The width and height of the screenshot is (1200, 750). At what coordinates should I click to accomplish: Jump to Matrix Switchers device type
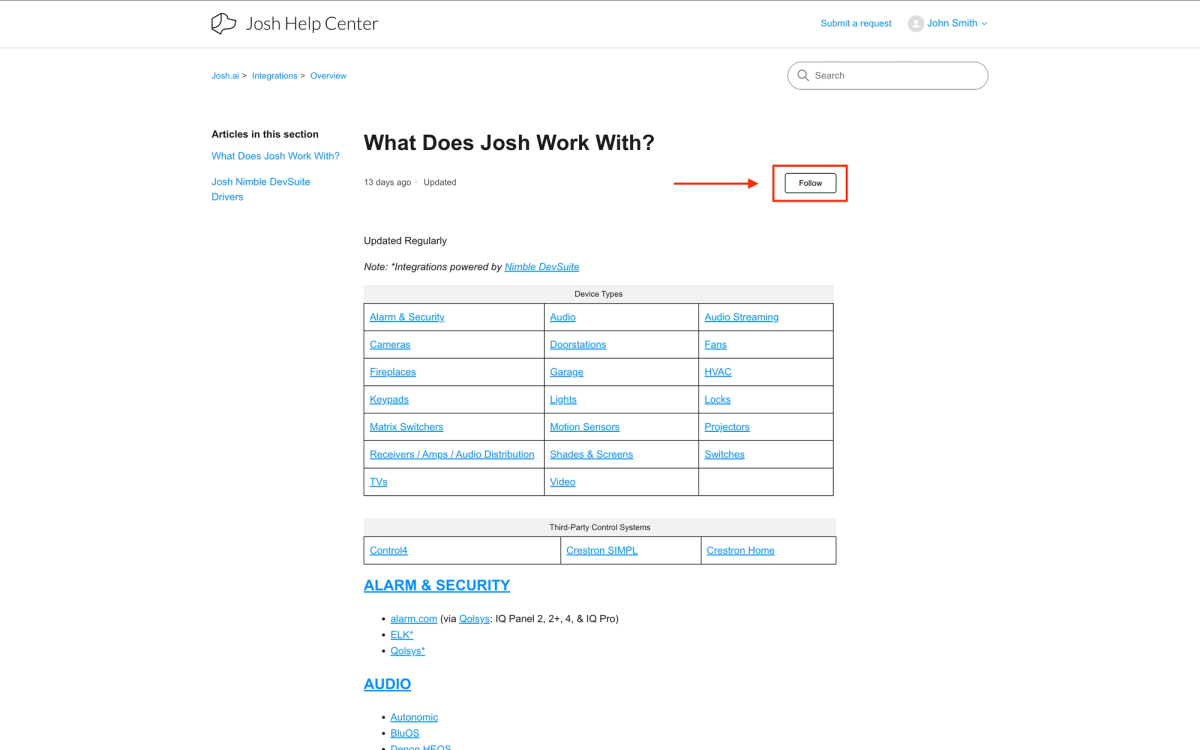(406, 427)
